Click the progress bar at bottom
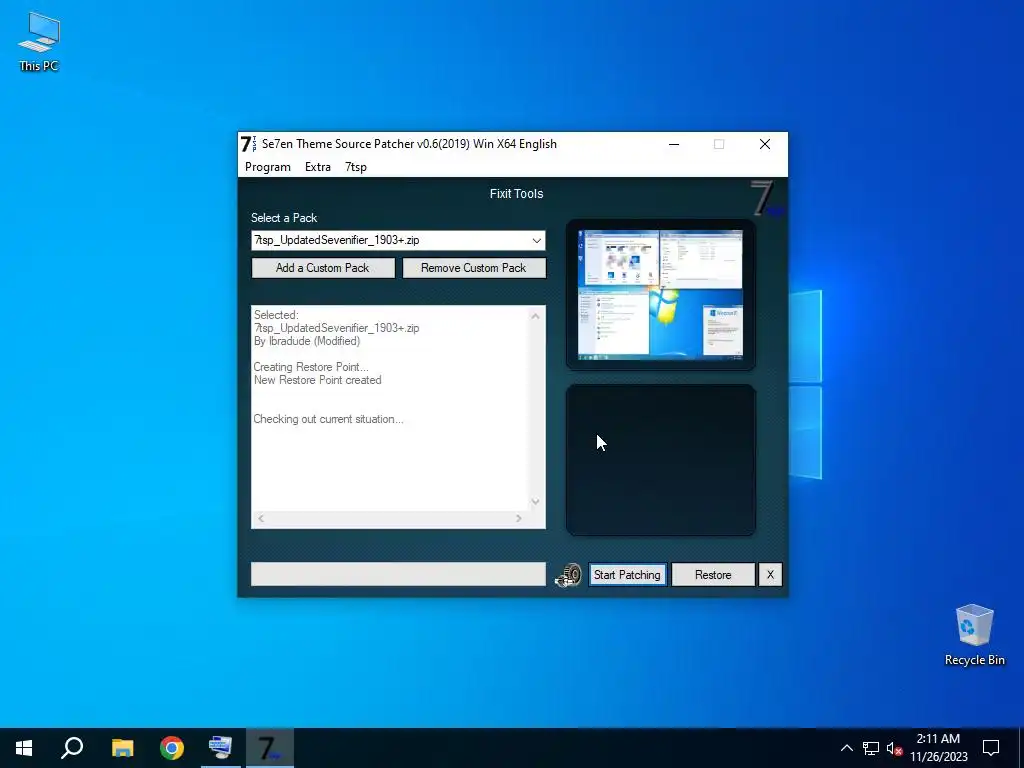Viewport: 1024px width, 768px height. [x=398, y=574]
